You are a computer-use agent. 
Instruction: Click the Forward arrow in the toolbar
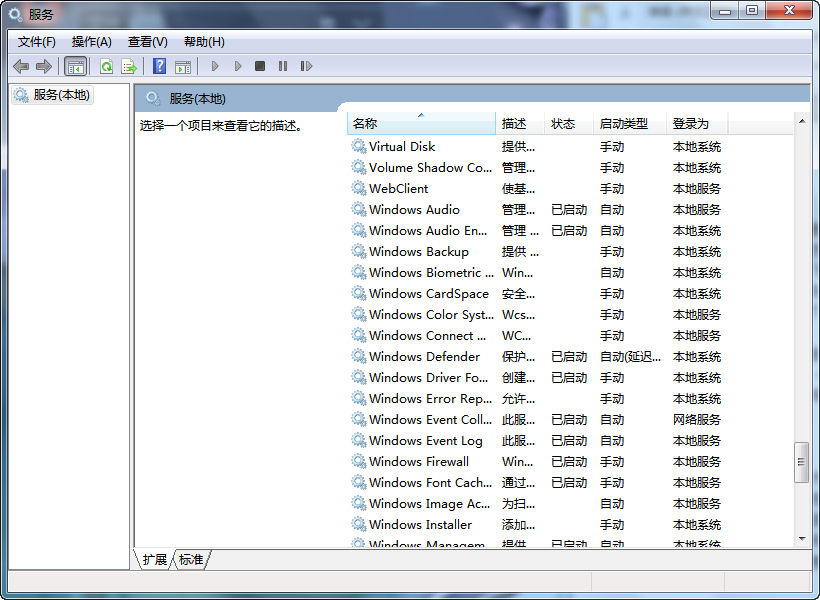[x=44, y=66]
